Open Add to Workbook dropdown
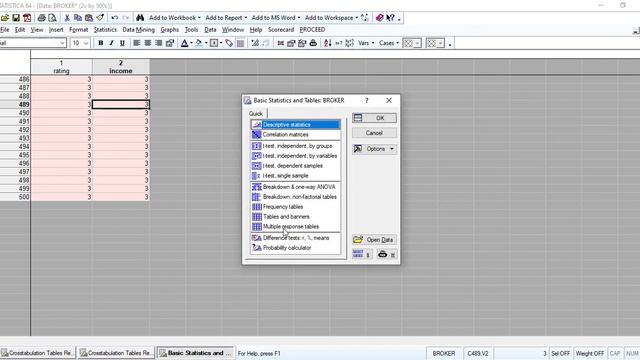The height and width of the screenshot is (360, 640). pyautogui.click(x=175, y=18)
